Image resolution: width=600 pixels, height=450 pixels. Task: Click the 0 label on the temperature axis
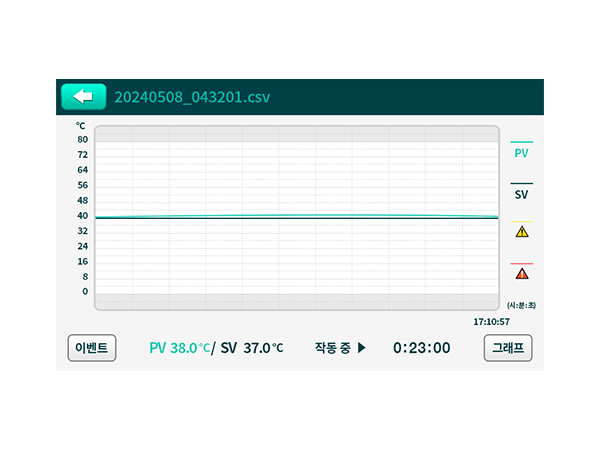click(84, 292)
